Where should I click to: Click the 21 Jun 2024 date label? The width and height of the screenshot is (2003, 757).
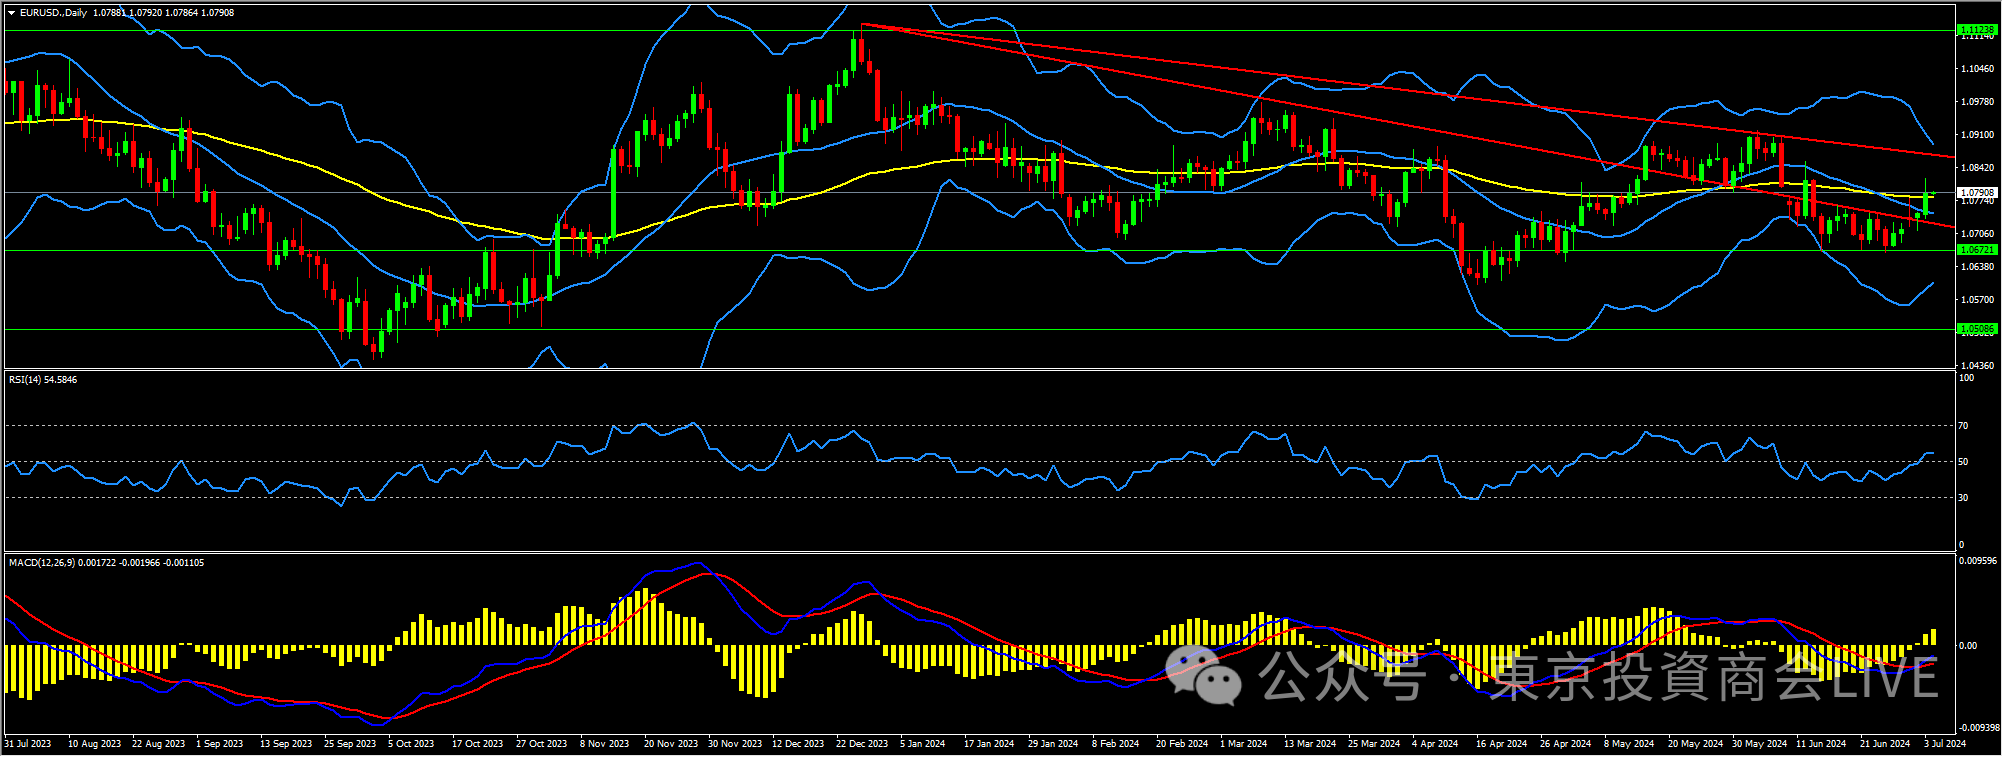[x=1885, y=744]
